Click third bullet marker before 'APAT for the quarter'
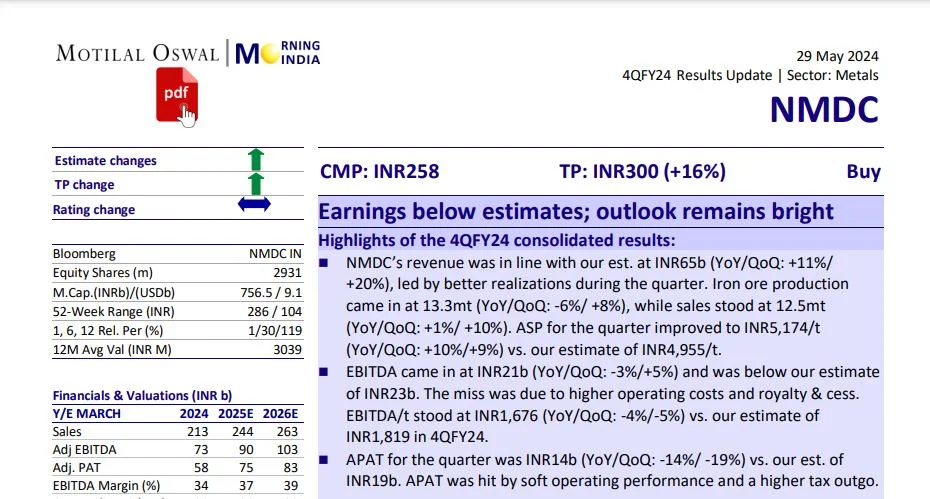This screenshot has height=499, width=930. [324, 460]
